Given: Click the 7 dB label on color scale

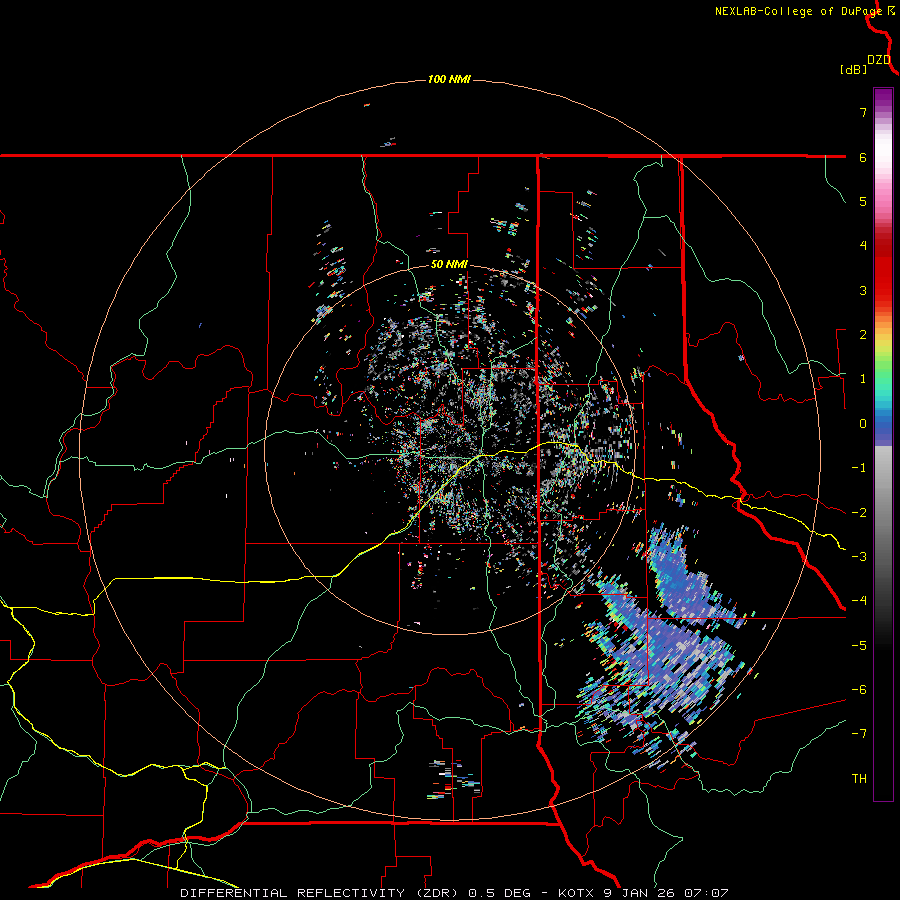Looking at the screenshot, I should 863,112.
